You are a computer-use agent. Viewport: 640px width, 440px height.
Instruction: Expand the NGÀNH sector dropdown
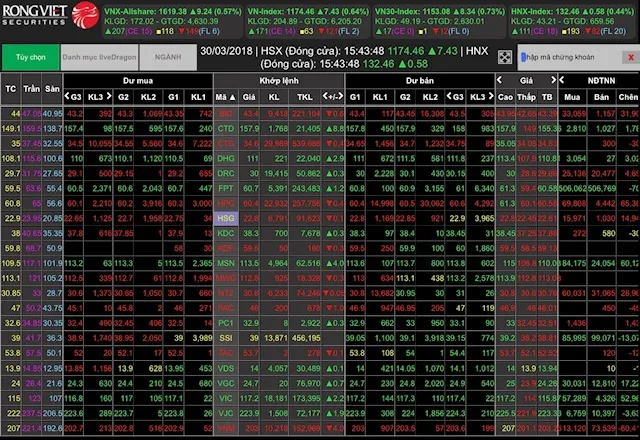click(167, 57)
